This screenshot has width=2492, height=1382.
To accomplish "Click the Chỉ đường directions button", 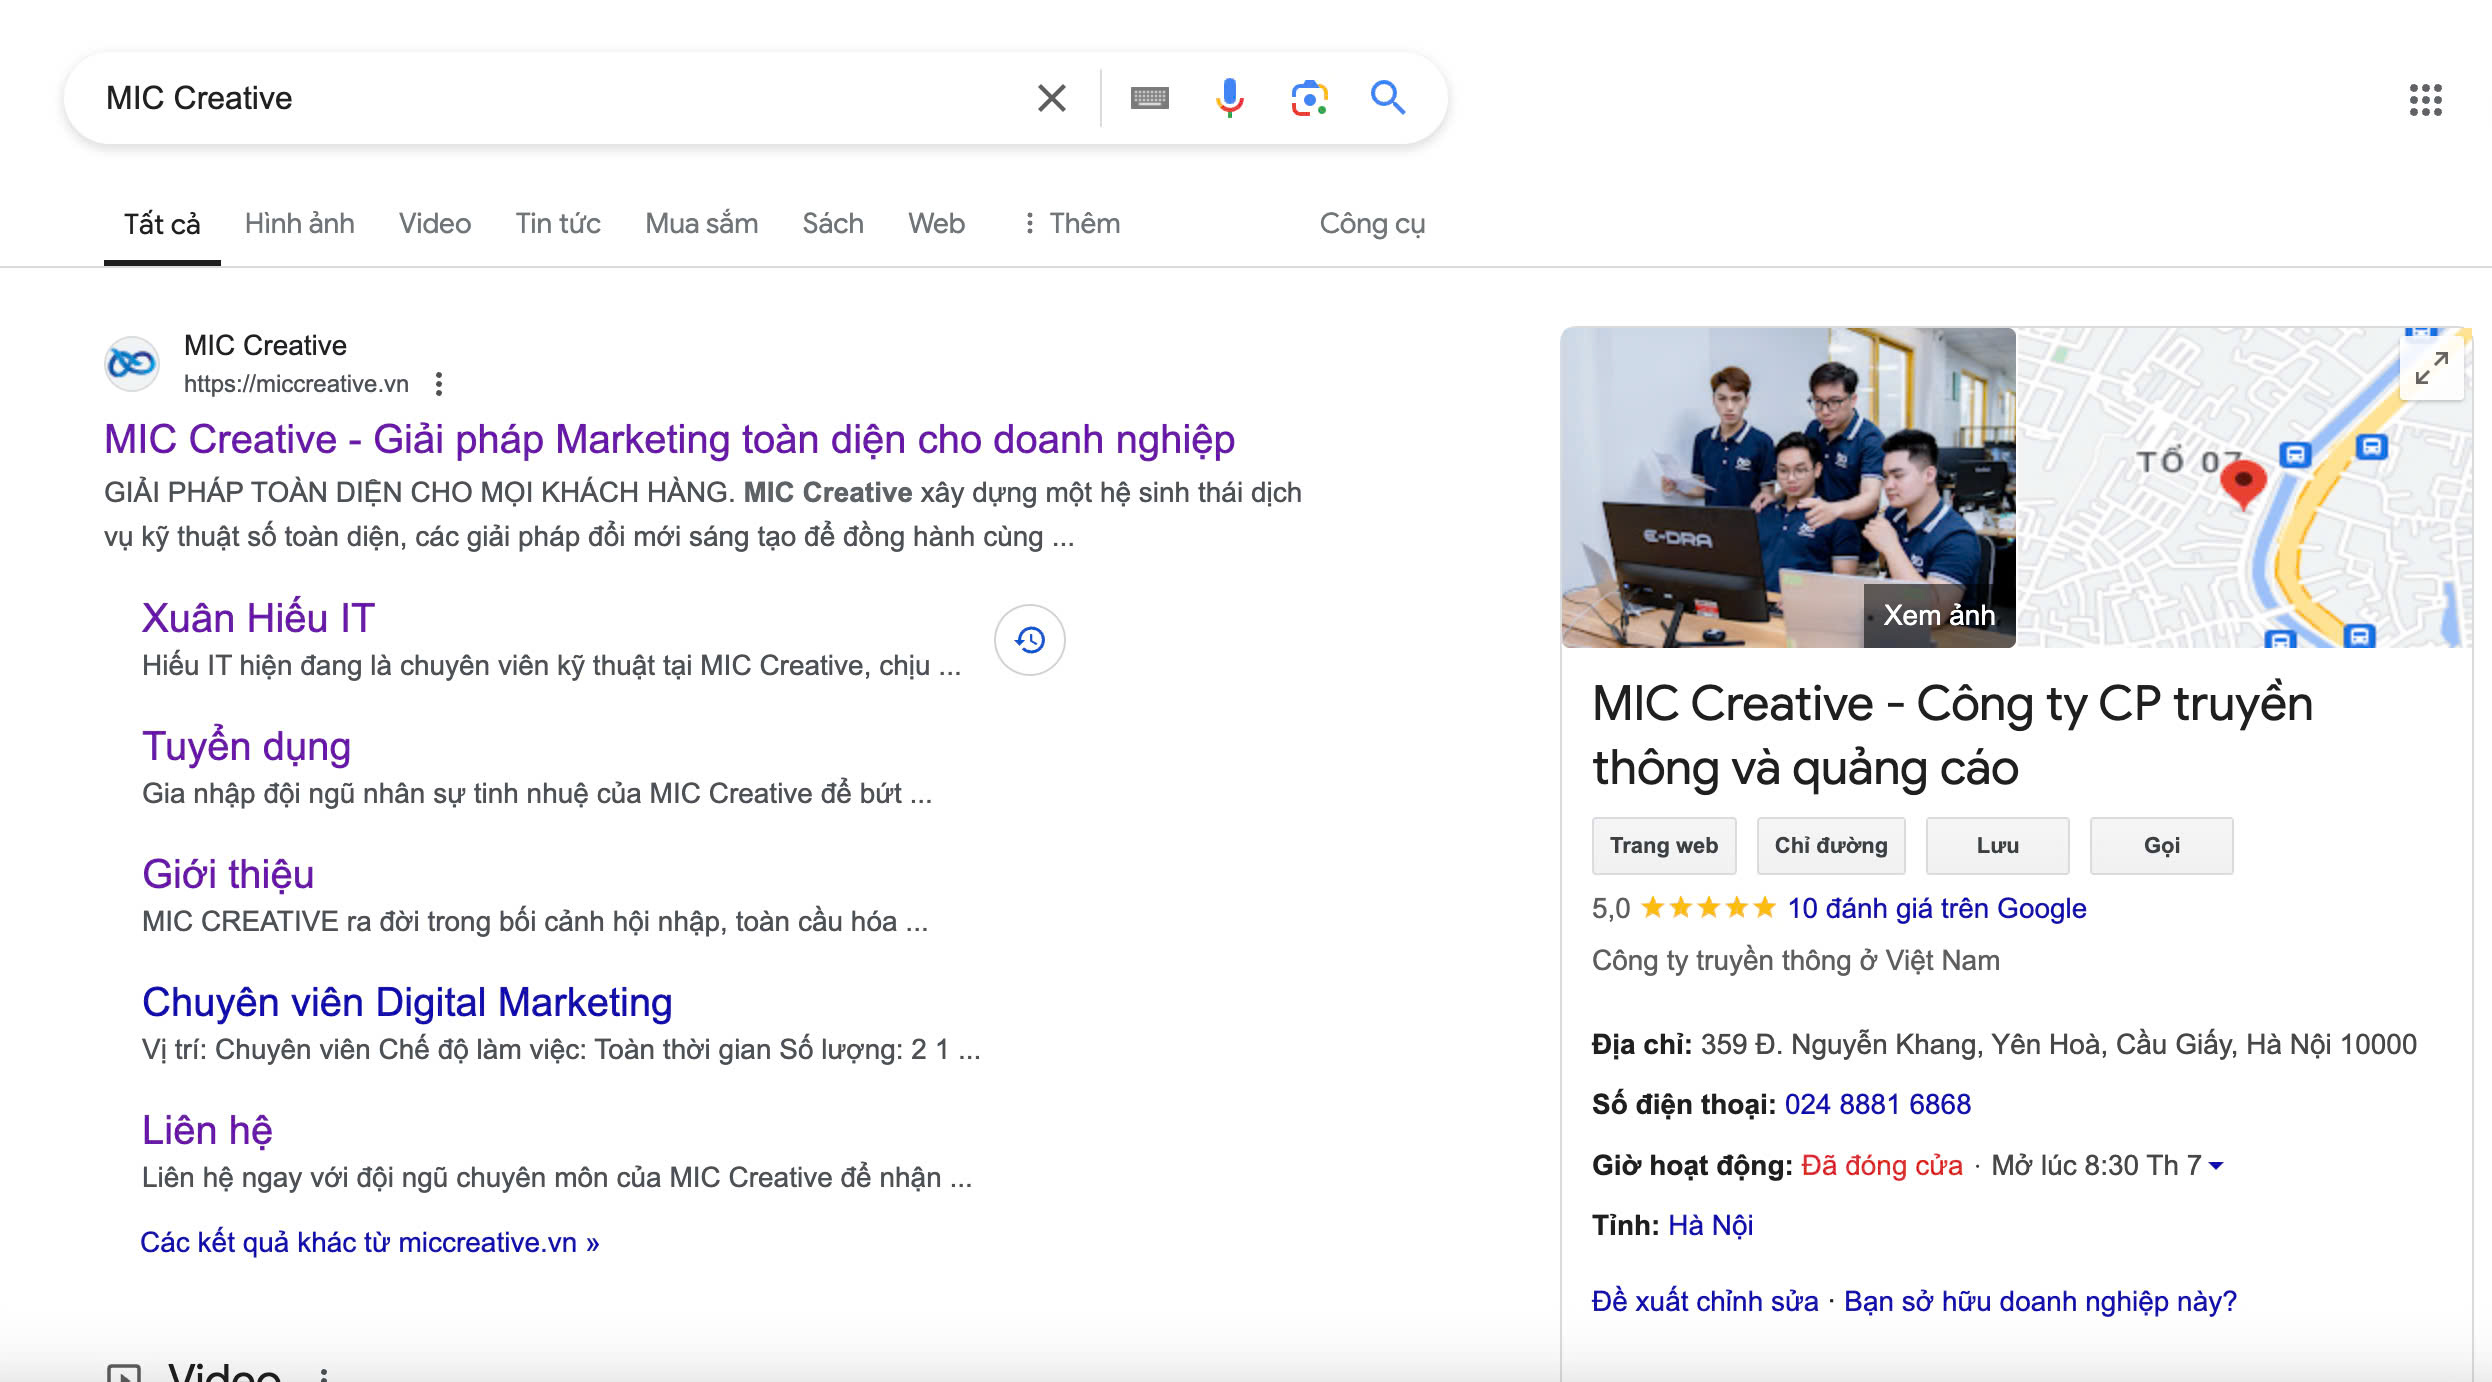I will (1830, 846).
